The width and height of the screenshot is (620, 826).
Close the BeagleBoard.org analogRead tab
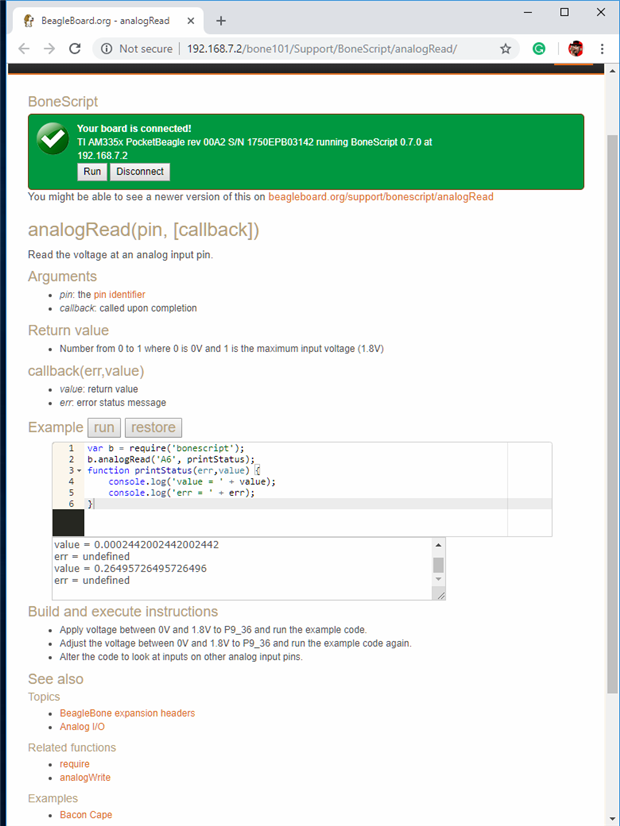pos(191,21)
